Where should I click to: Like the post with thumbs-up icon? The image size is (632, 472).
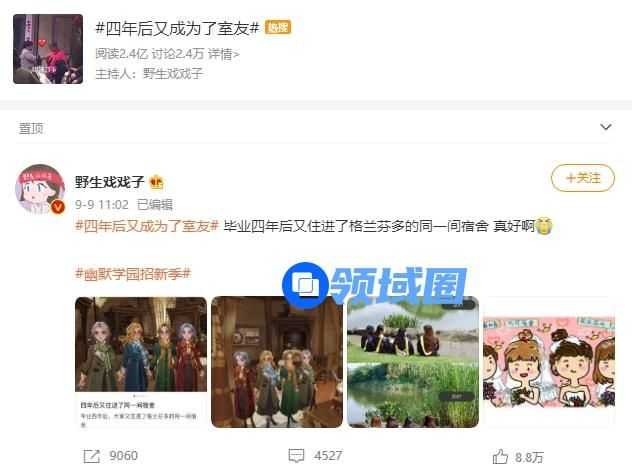[500, 456]
